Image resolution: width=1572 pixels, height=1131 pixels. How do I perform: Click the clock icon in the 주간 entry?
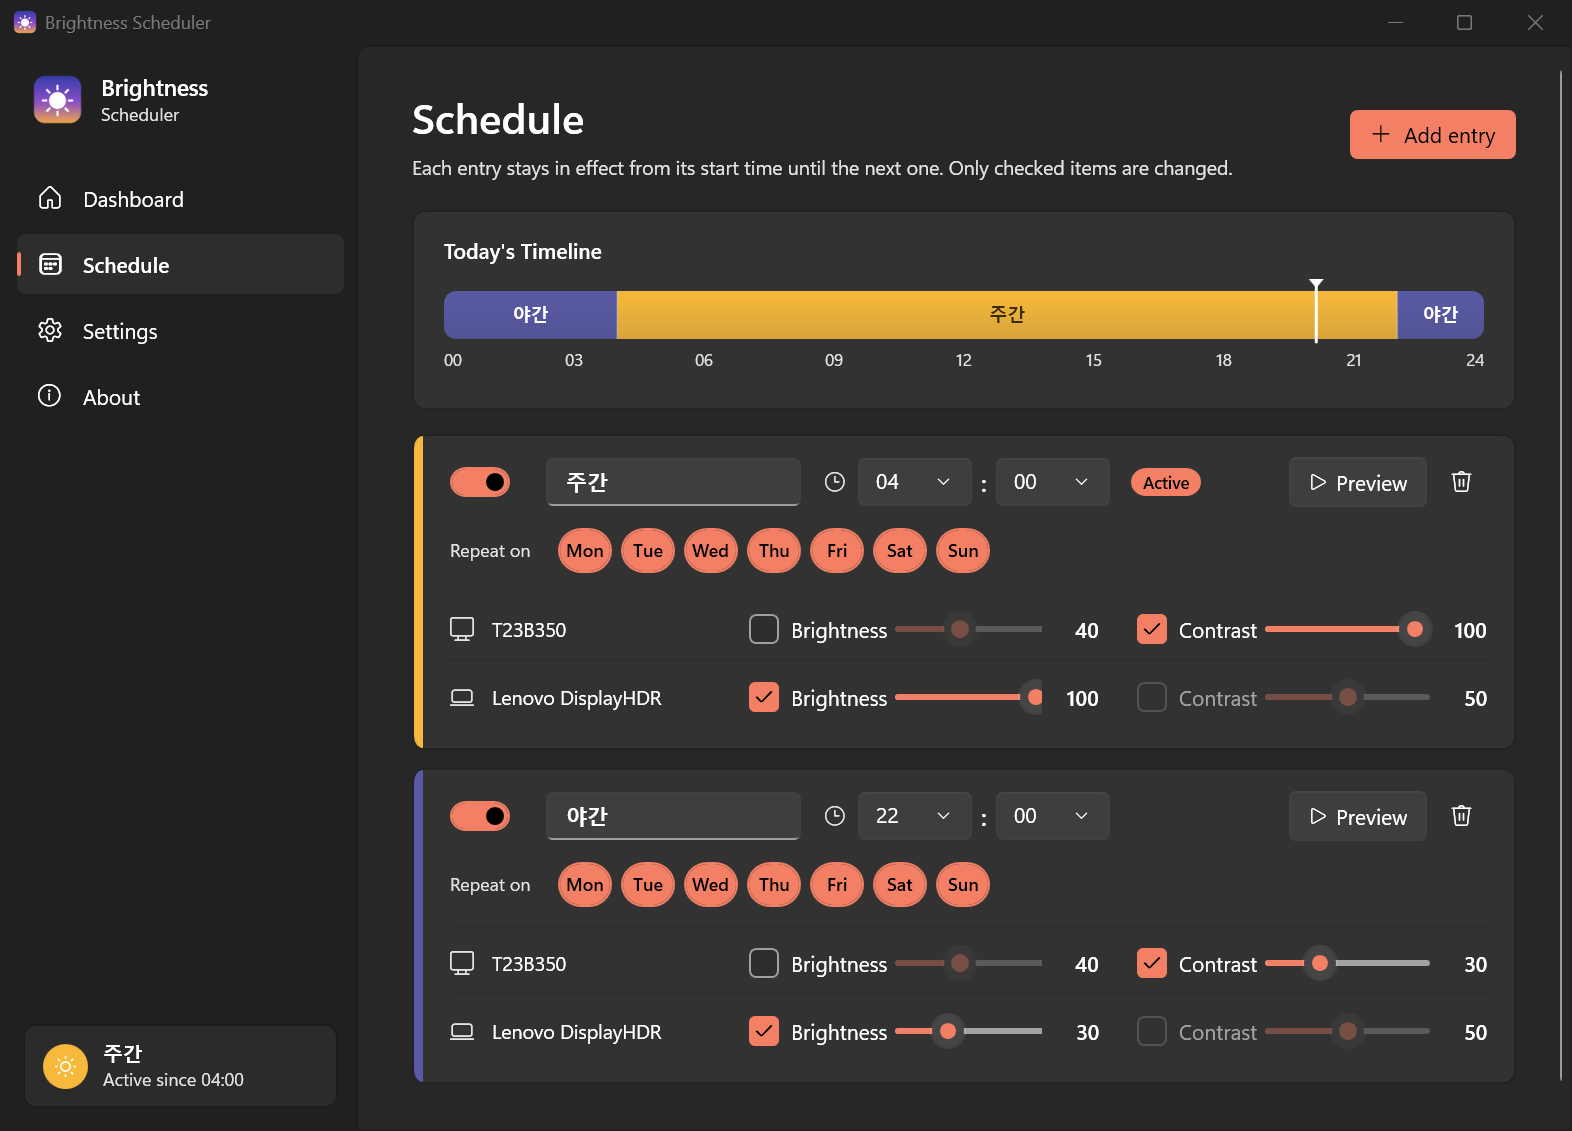click(x=835, y=482)
